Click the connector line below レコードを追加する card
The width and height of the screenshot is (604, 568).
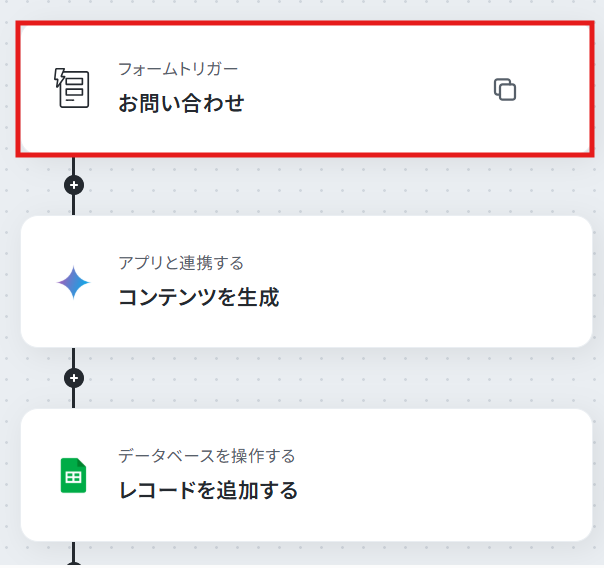pos(74,553)
